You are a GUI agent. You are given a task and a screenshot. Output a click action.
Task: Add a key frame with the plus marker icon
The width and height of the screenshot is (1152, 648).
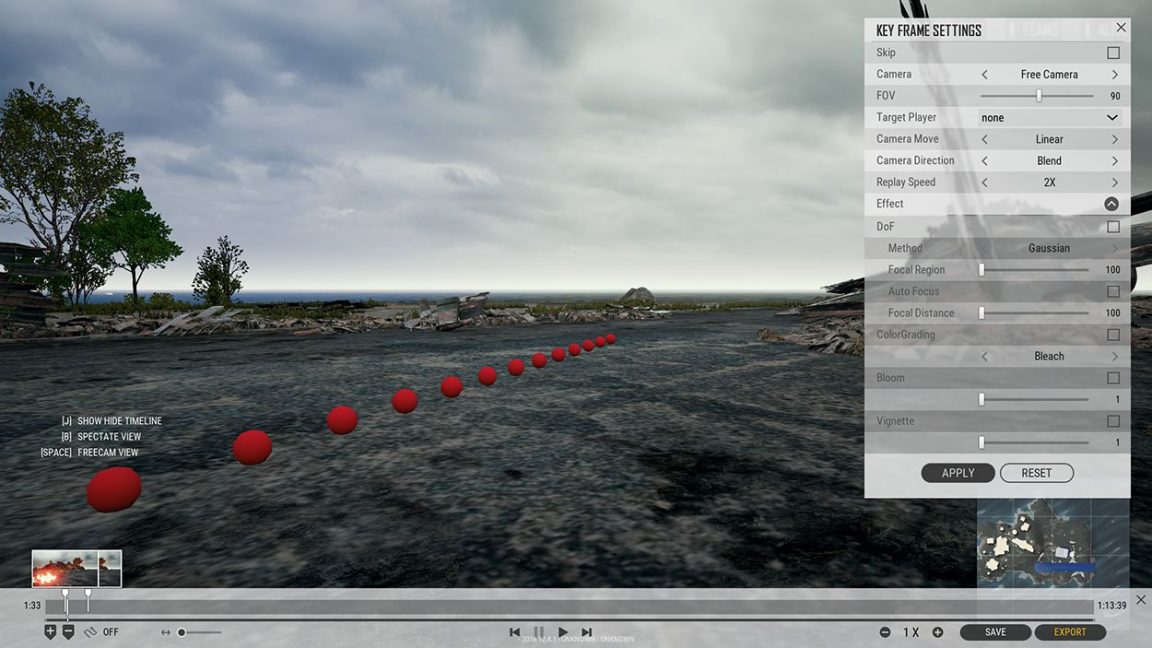click(50, 632)
